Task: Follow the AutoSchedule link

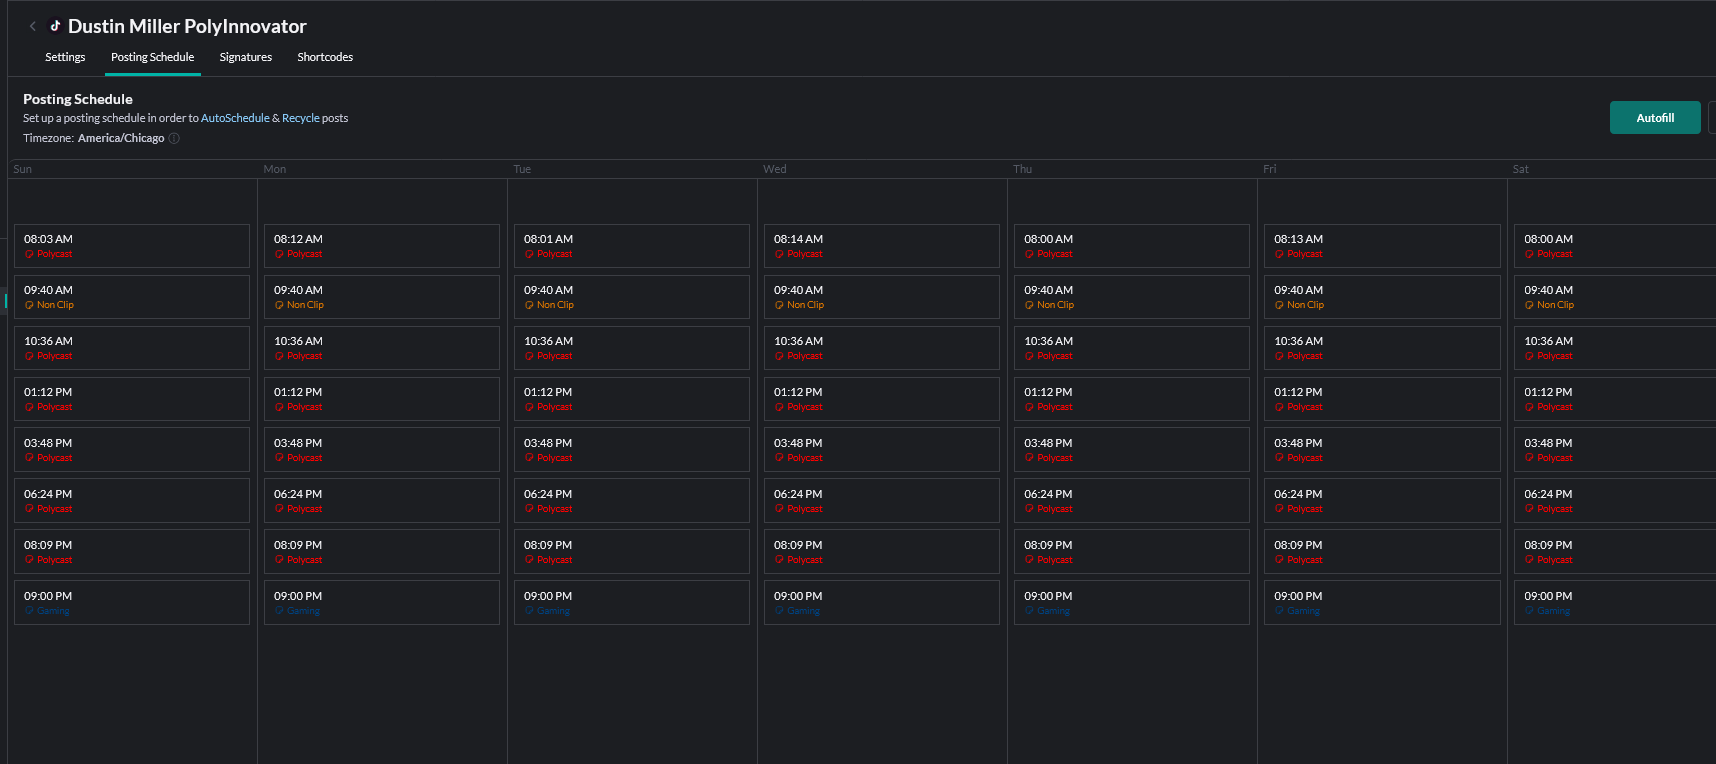Action: [235, 119]
